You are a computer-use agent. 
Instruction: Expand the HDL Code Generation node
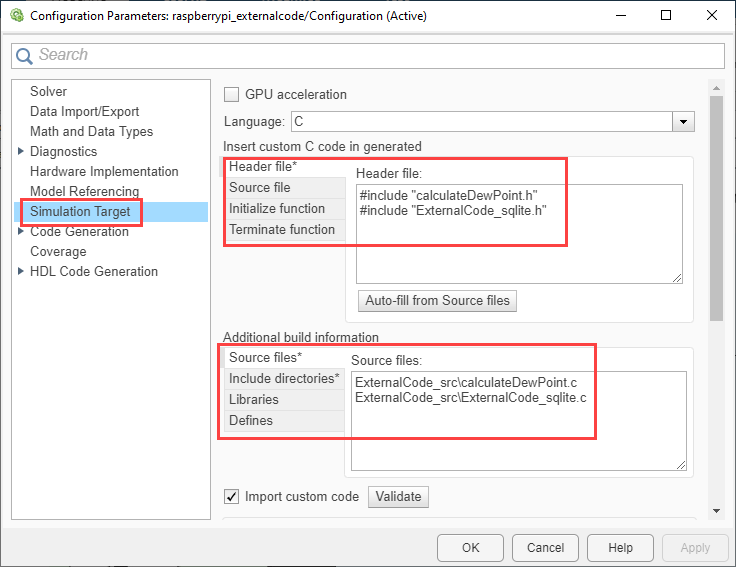(x=21, y=271)
